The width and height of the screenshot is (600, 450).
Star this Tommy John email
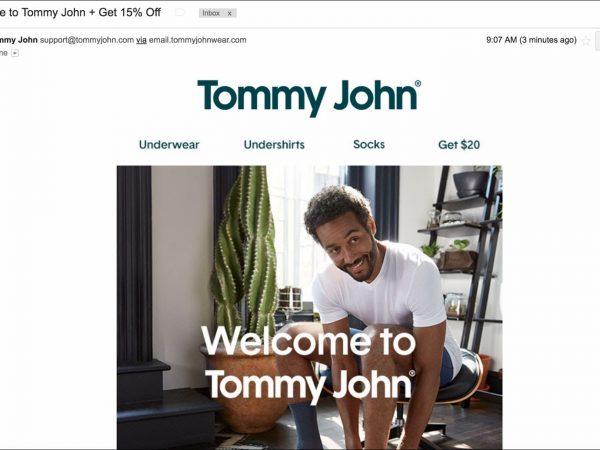pyautogui.click(x=585, y=40)
